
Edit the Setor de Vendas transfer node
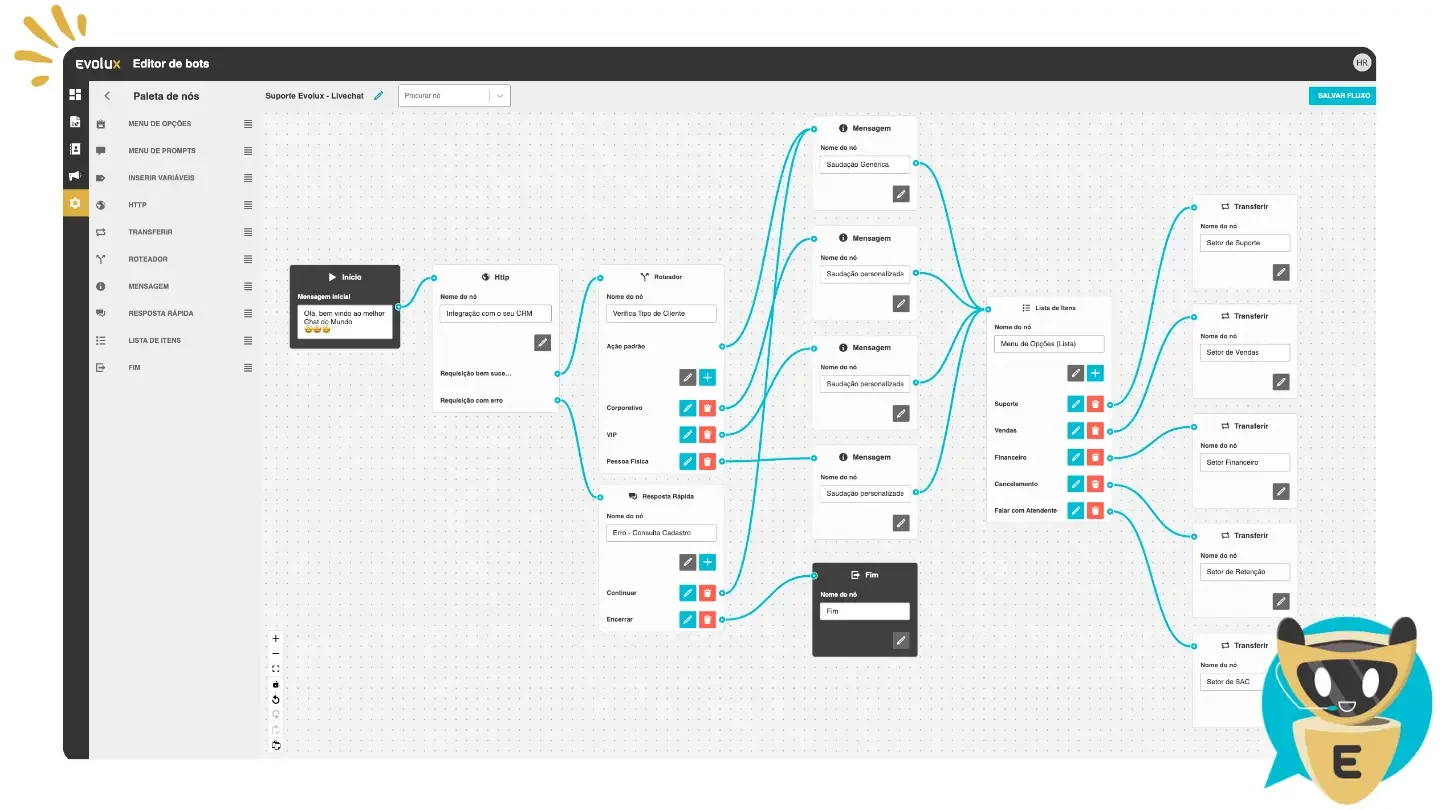(x=1280, y=381)
